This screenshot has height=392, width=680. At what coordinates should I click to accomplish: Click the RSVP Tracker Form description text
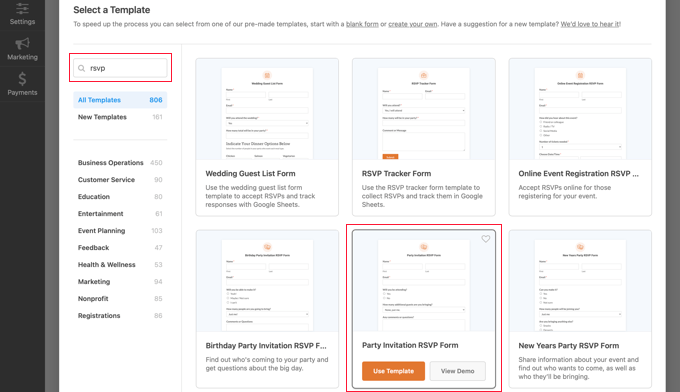[422, 196]
